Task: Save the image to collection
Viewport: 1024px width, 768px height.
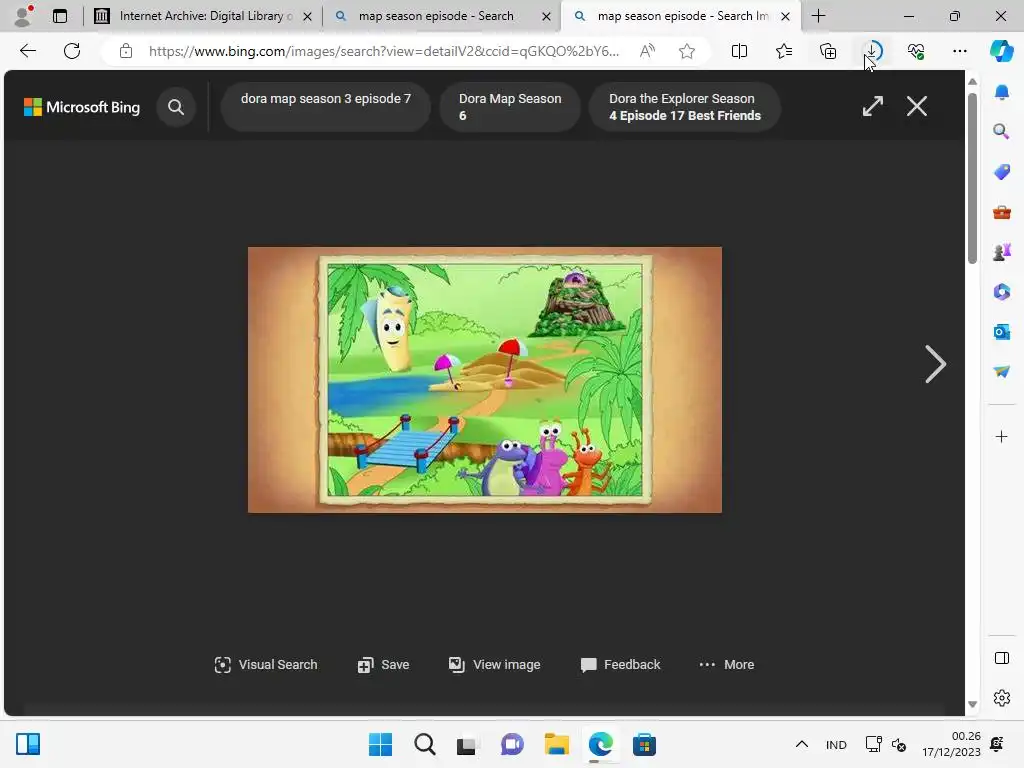Action: point(383,665)
